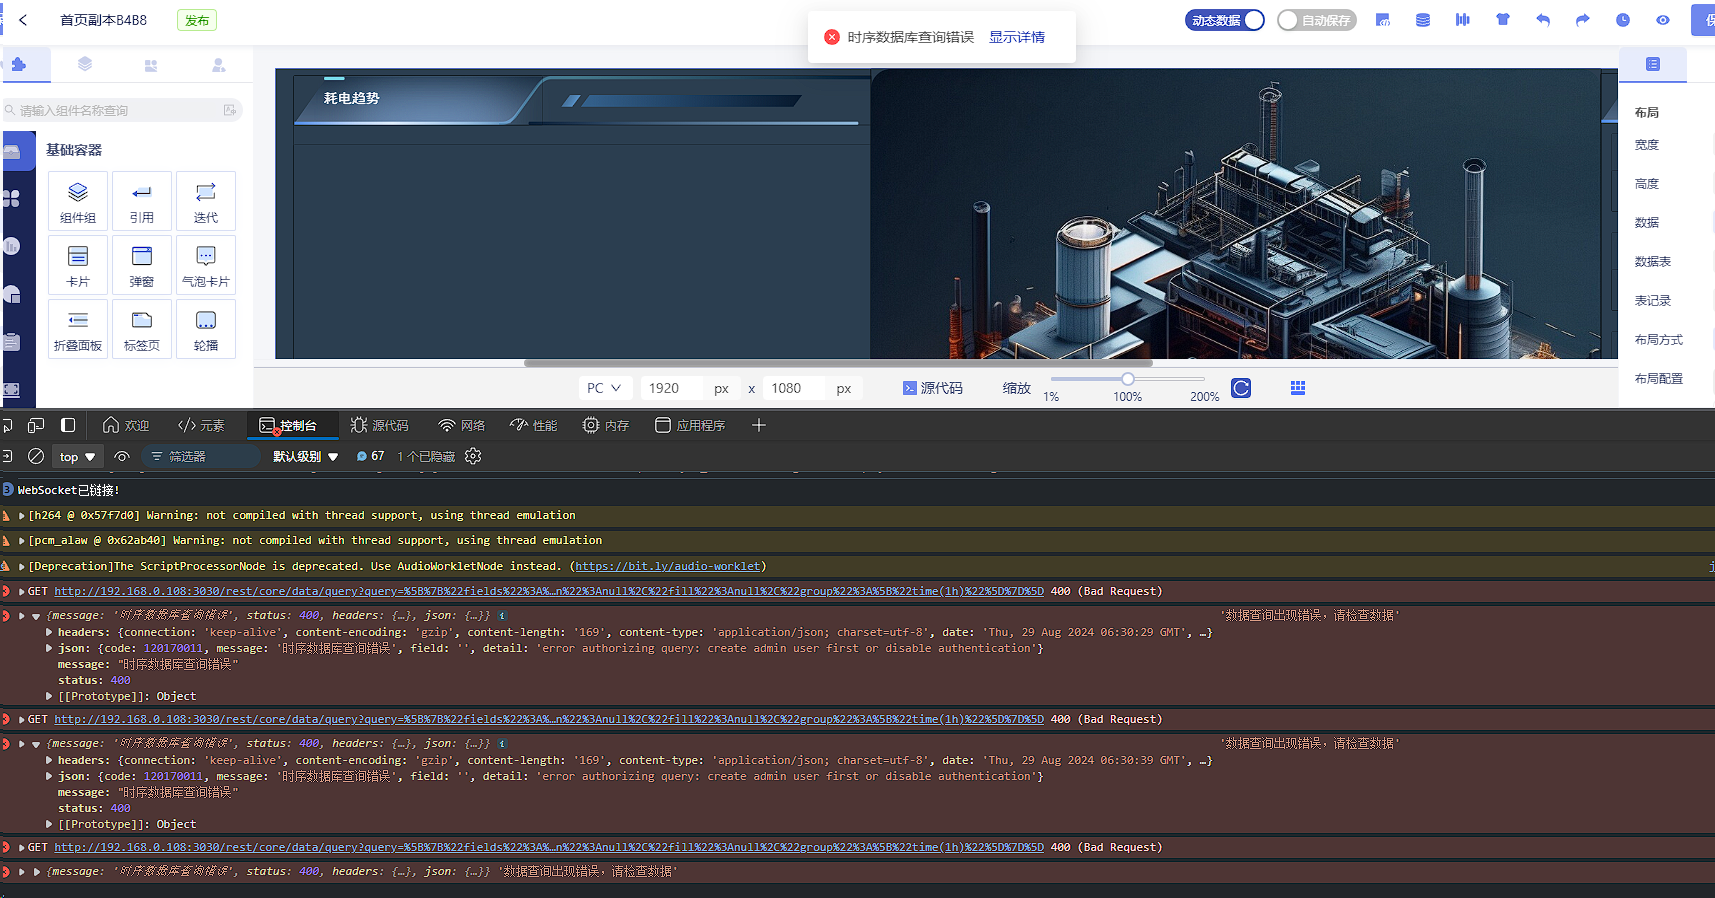Open the user icon tab in left panel
Viewport: 1715px width, 898px height.
[218, 65]
